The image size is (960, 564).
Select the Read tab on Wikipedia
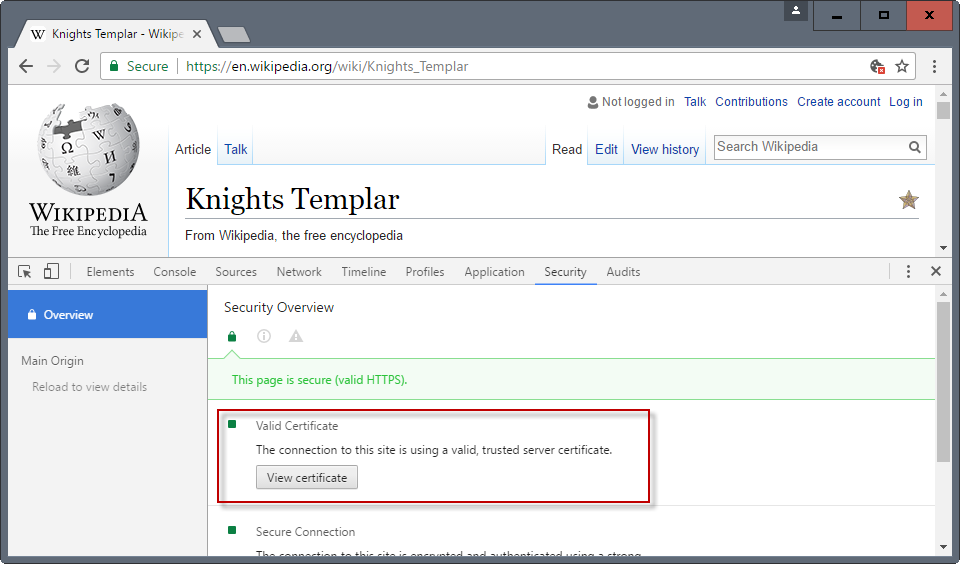click(x=567, y=149)
